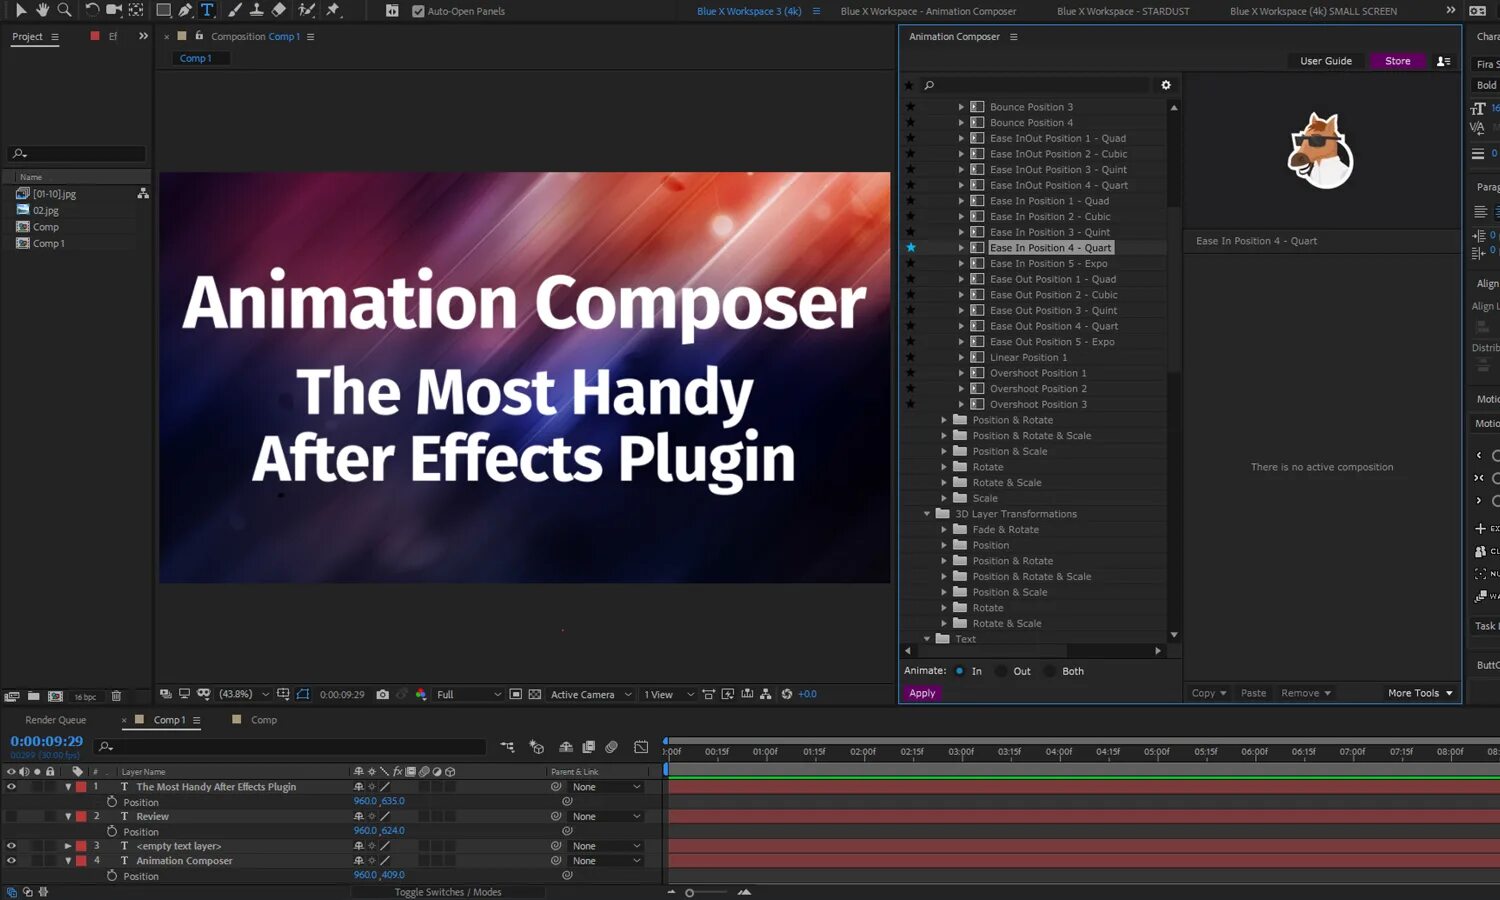1500x900 pixels.
Task: Click the Paste button
Action: tap(1253, 693)
